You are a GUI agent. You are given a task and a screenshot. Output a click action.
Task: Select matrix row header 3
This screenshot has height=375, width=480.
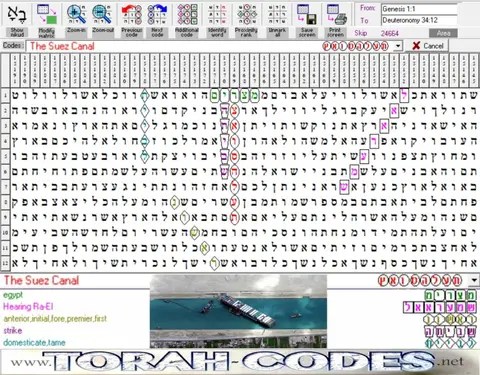coord(5,126)
